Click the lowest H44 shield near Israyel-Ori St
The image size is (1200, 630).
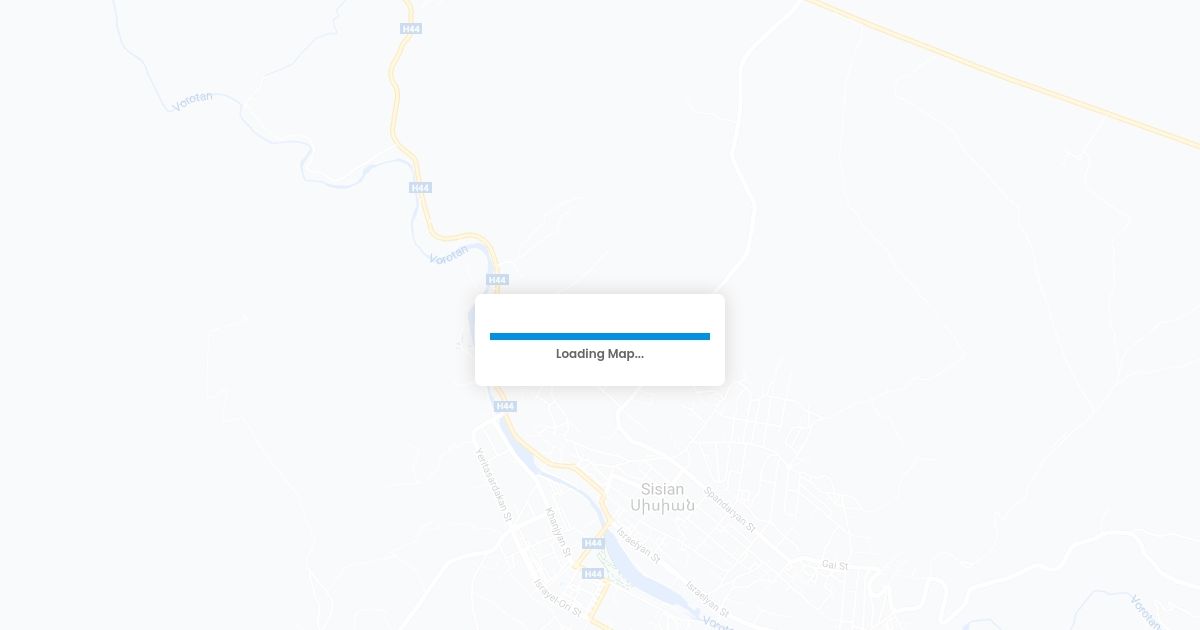[593, 574]
